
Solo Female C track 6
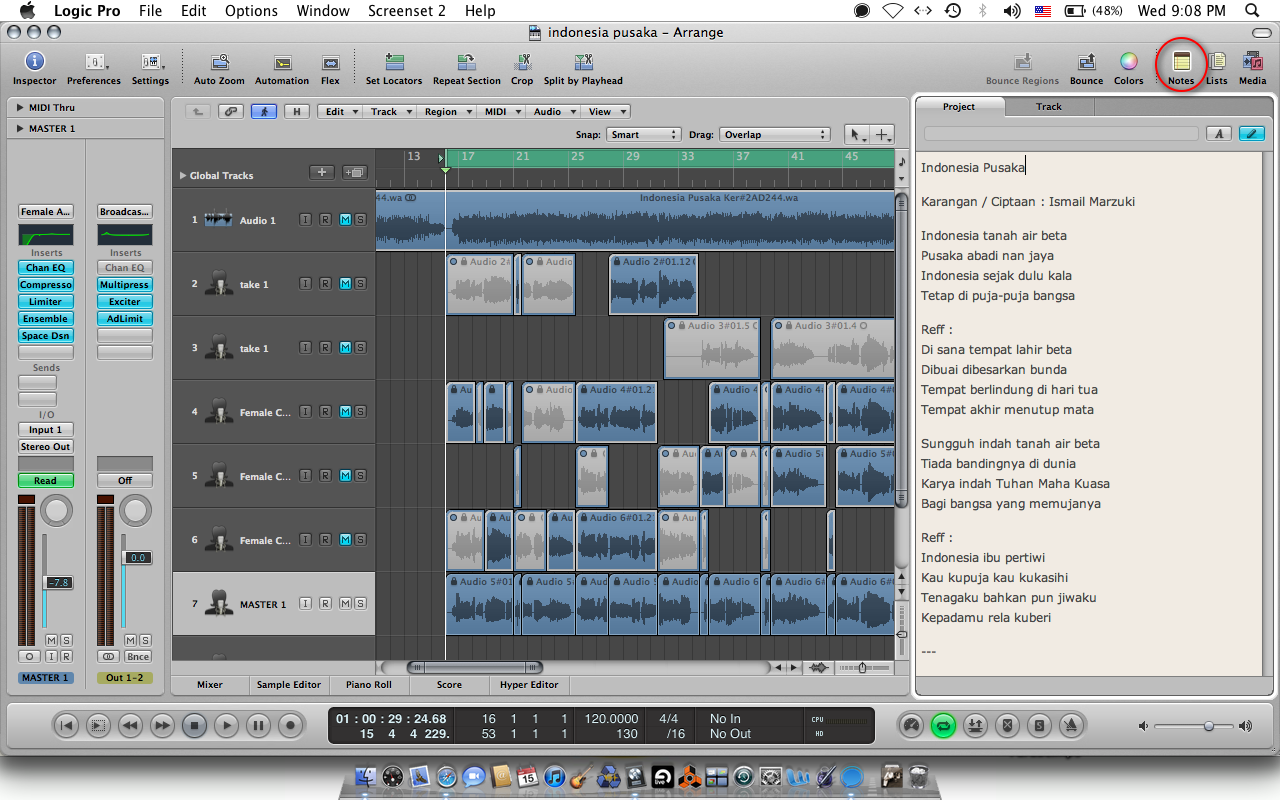[x=360, y=540]
